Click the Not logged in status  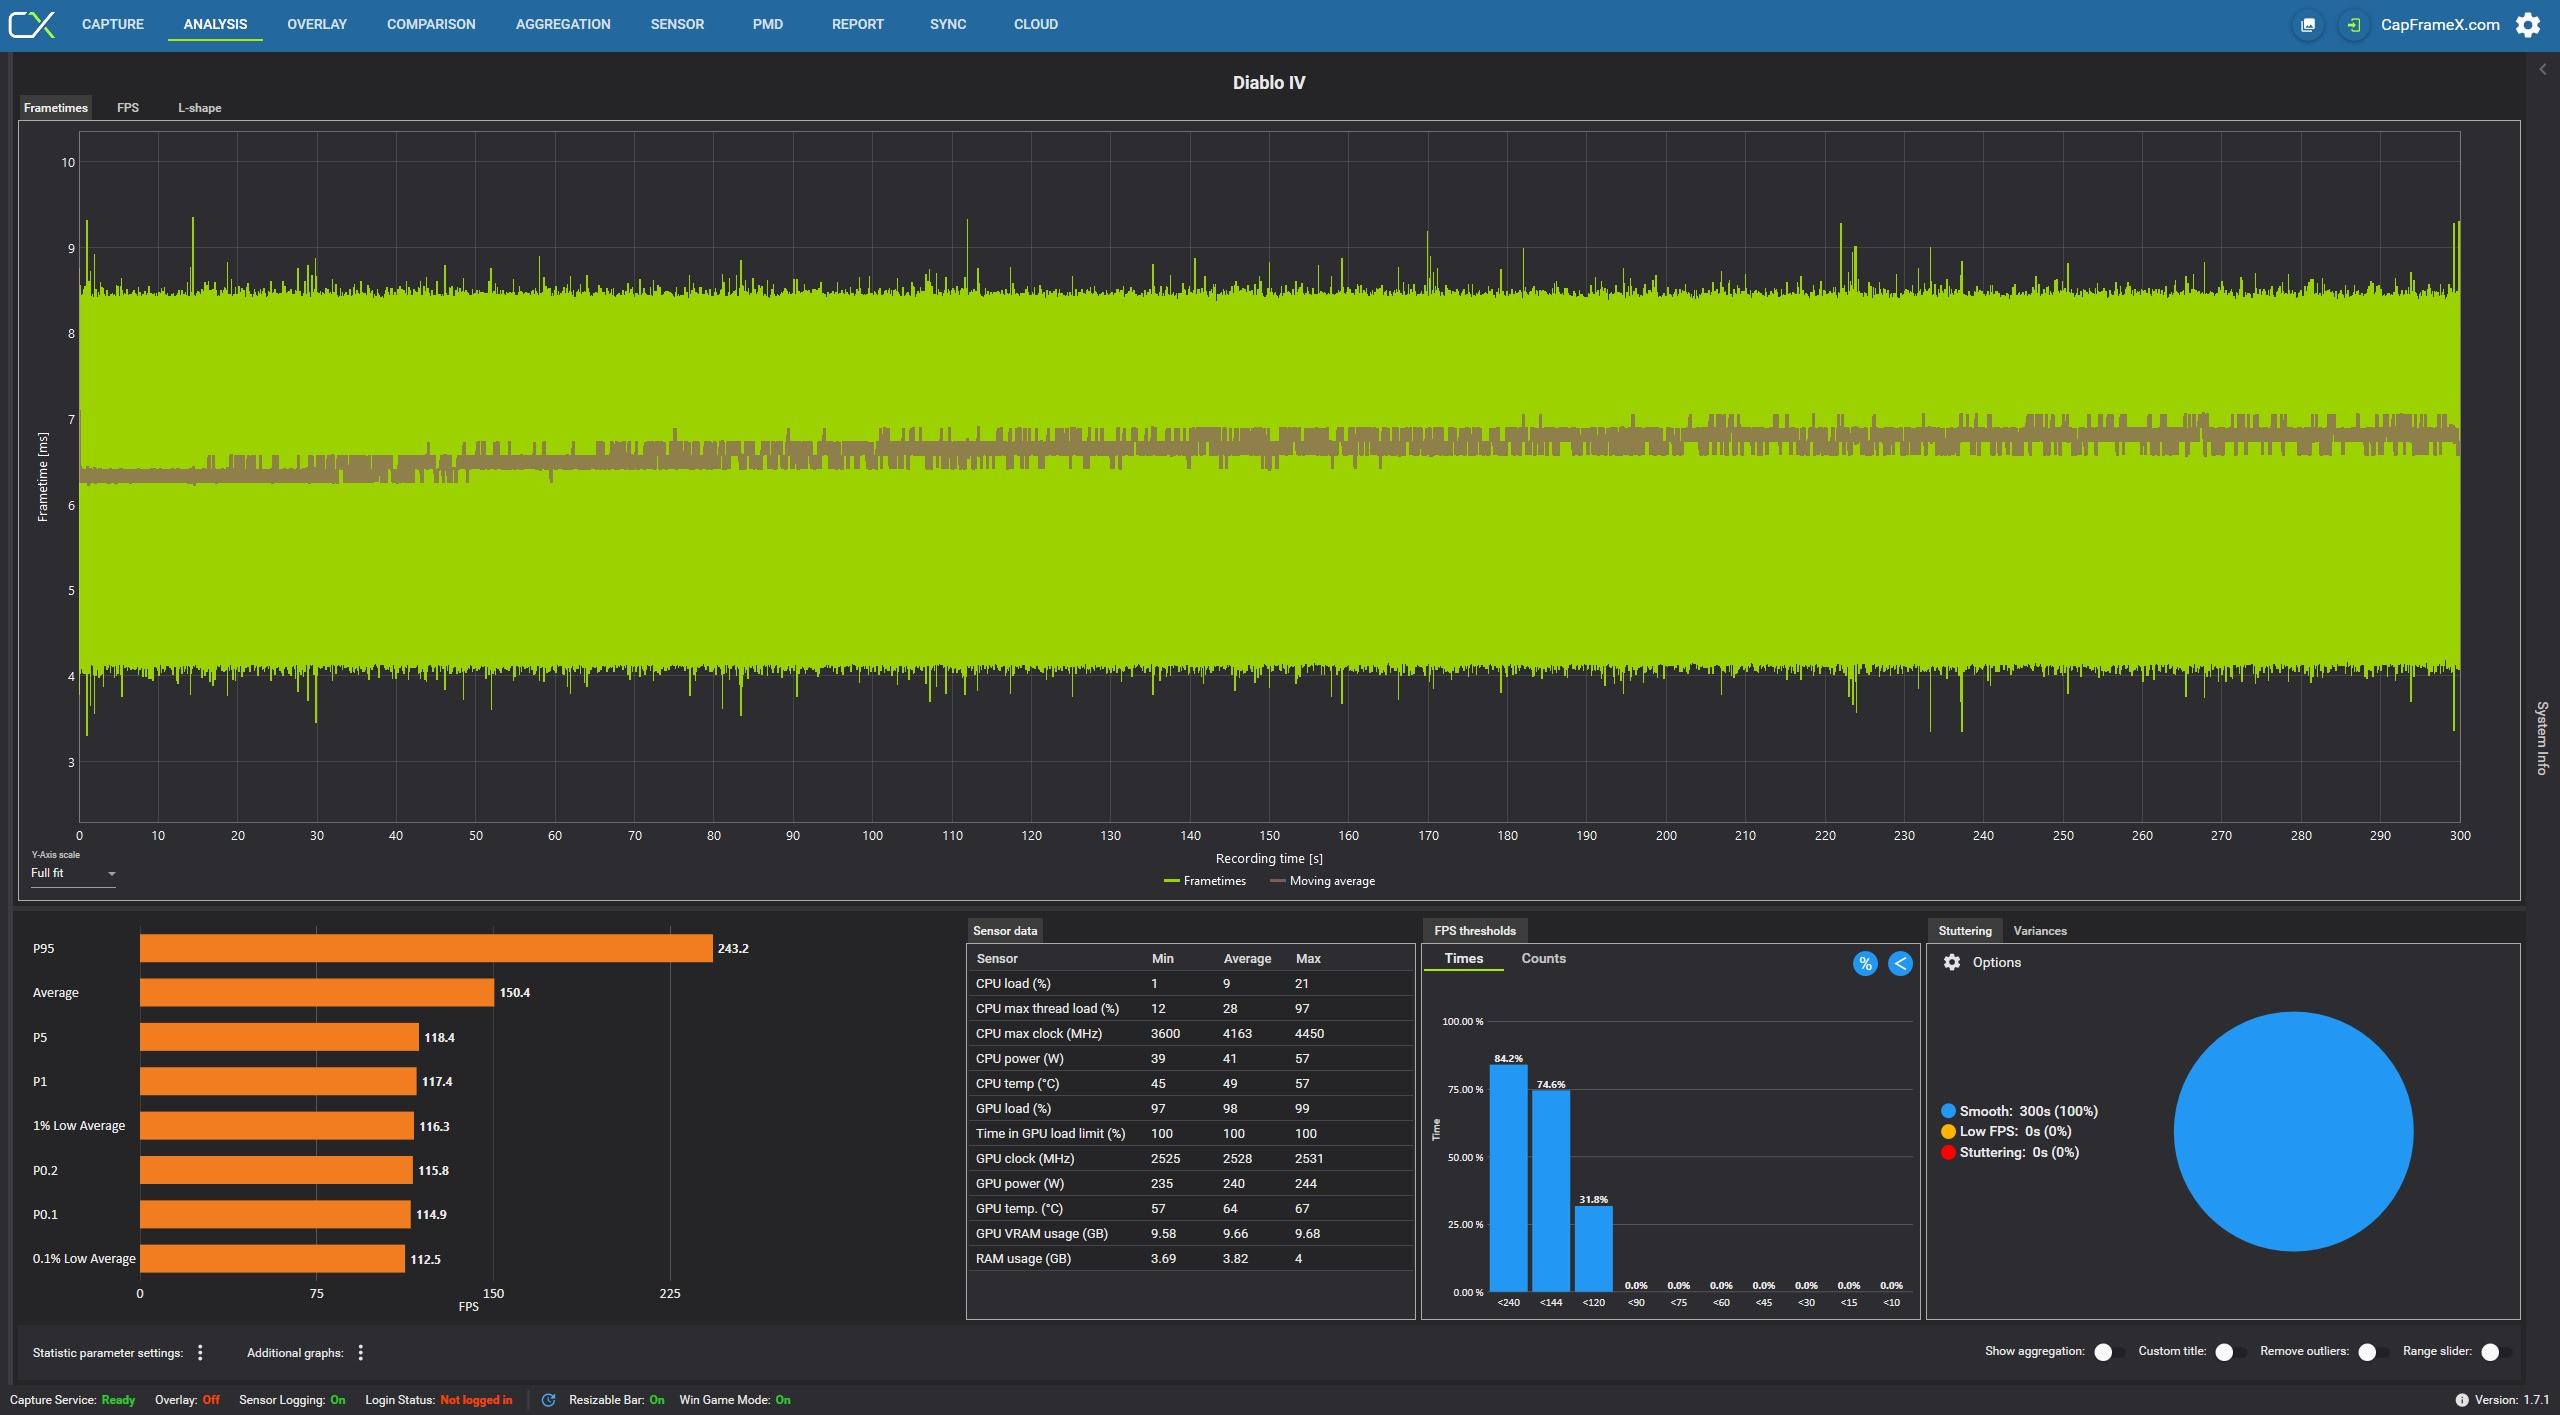[476, 1400]
